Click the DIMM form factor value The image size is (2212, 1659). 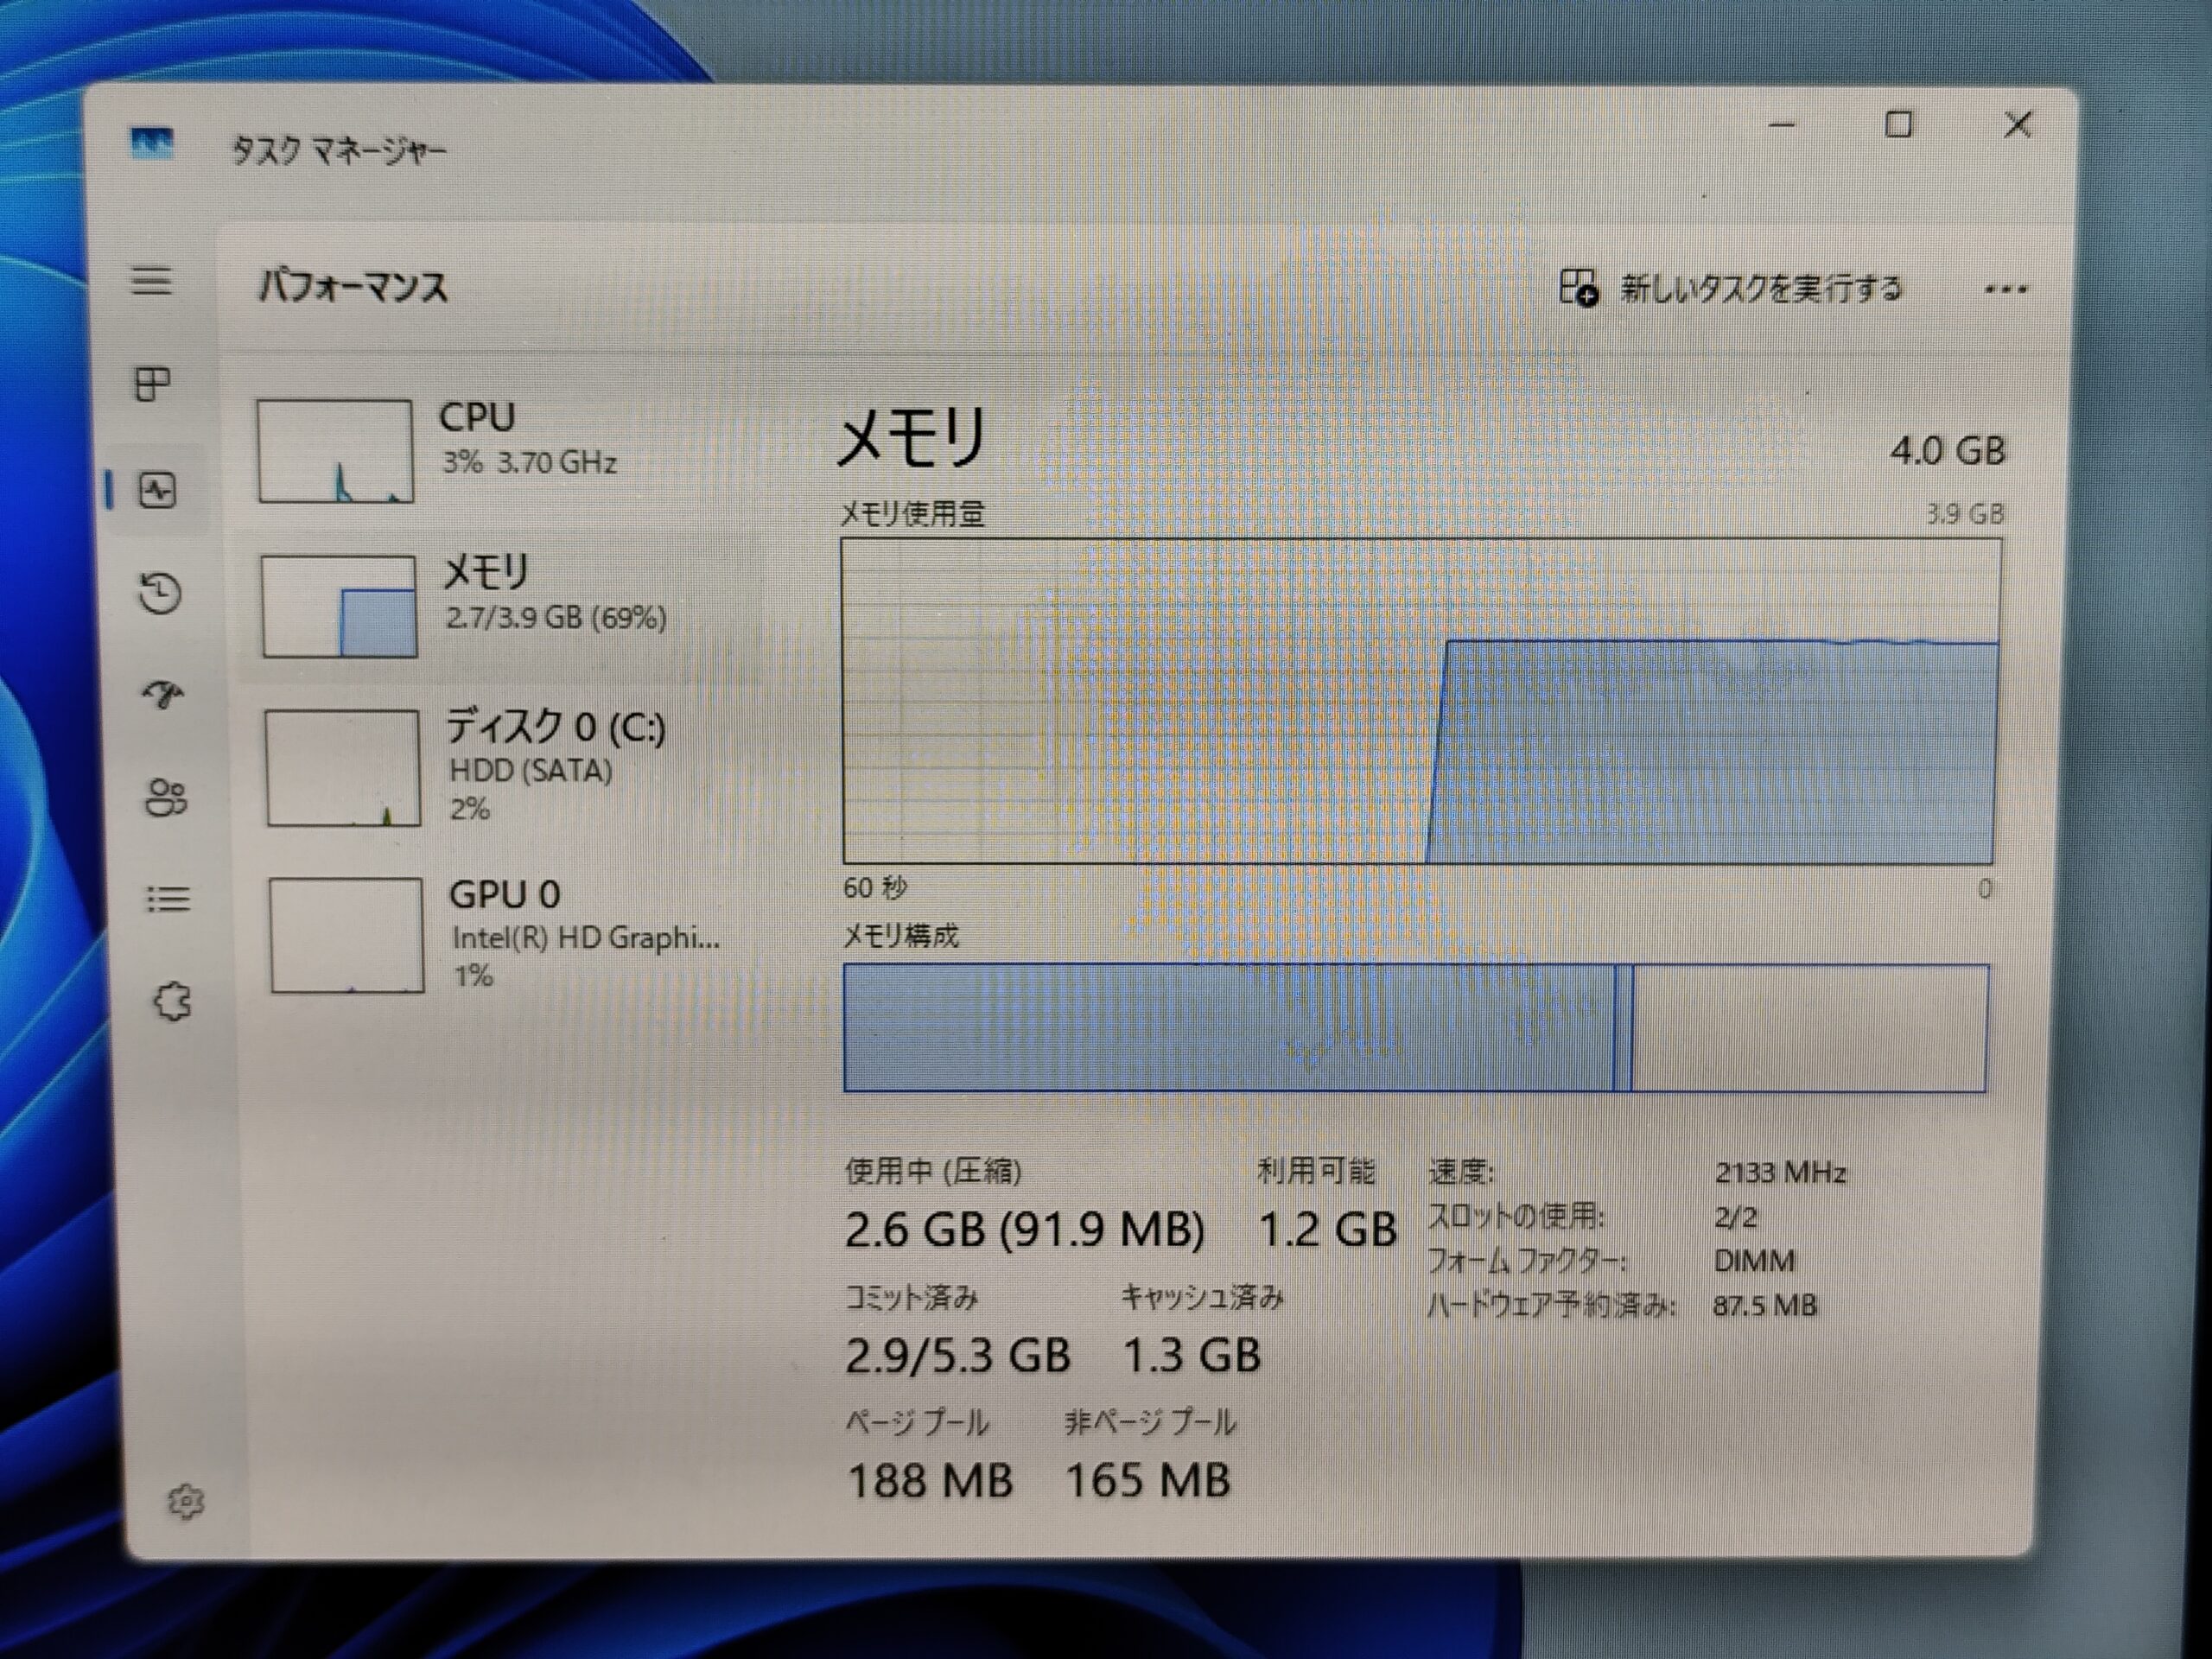click(1754, 1261)
